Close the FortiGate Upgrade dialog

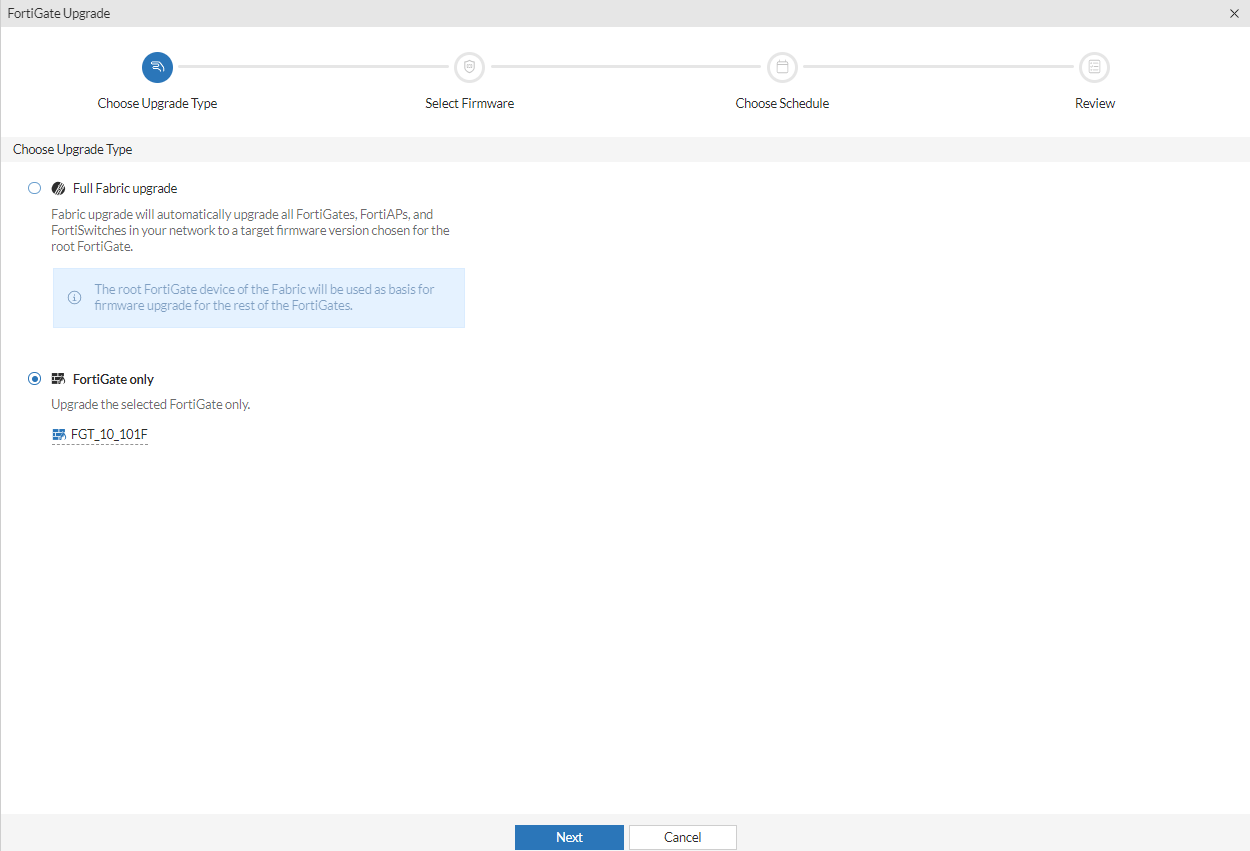[1233, 13]
